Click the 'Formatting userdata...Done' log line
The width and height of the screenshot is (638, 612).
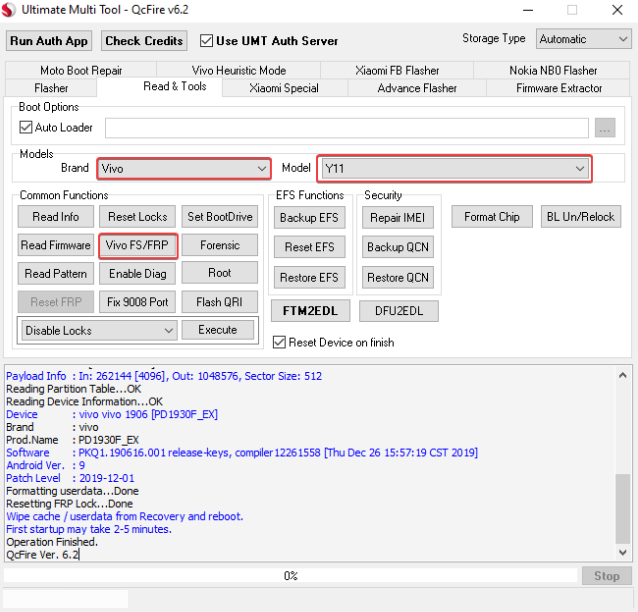72,491
